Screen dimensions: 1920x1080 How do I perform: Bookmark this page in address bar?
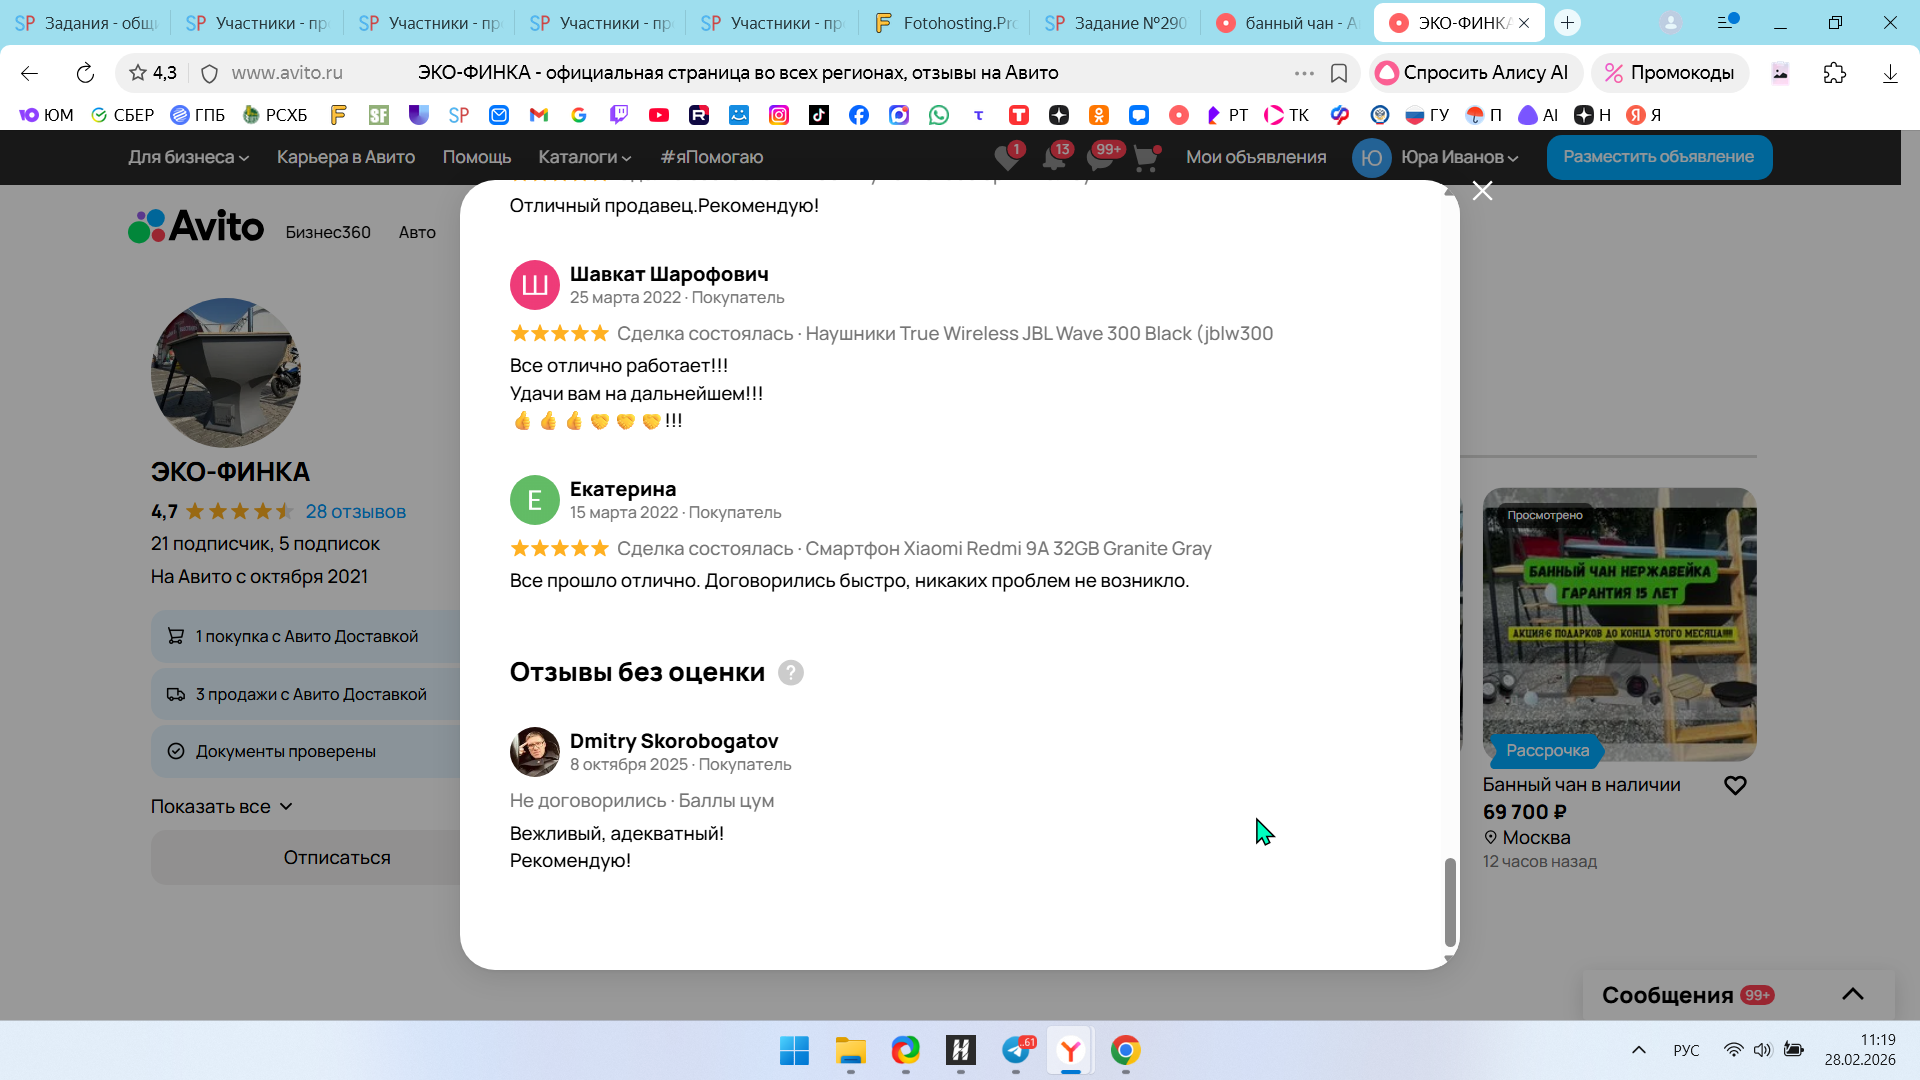click(x=1339, y=73)
